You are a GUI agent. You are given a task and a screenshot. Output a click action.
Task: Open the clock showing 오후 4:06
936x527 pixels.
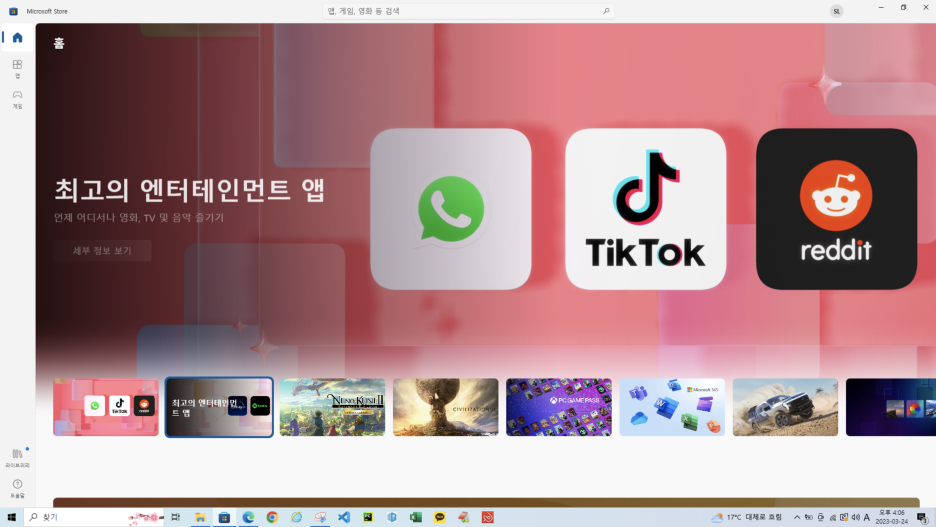pyautogui.click(x=891, y=517)
